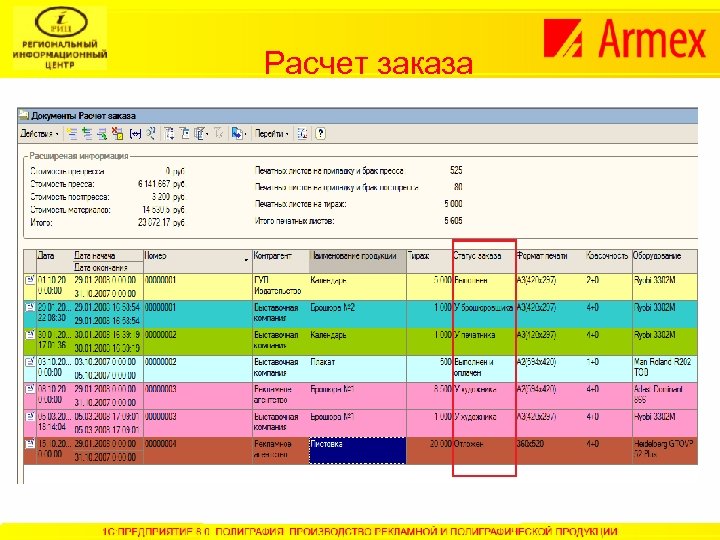Click the Add new document toolbar icon
Viewport: 720px width, 540px height.
(72, 134)
